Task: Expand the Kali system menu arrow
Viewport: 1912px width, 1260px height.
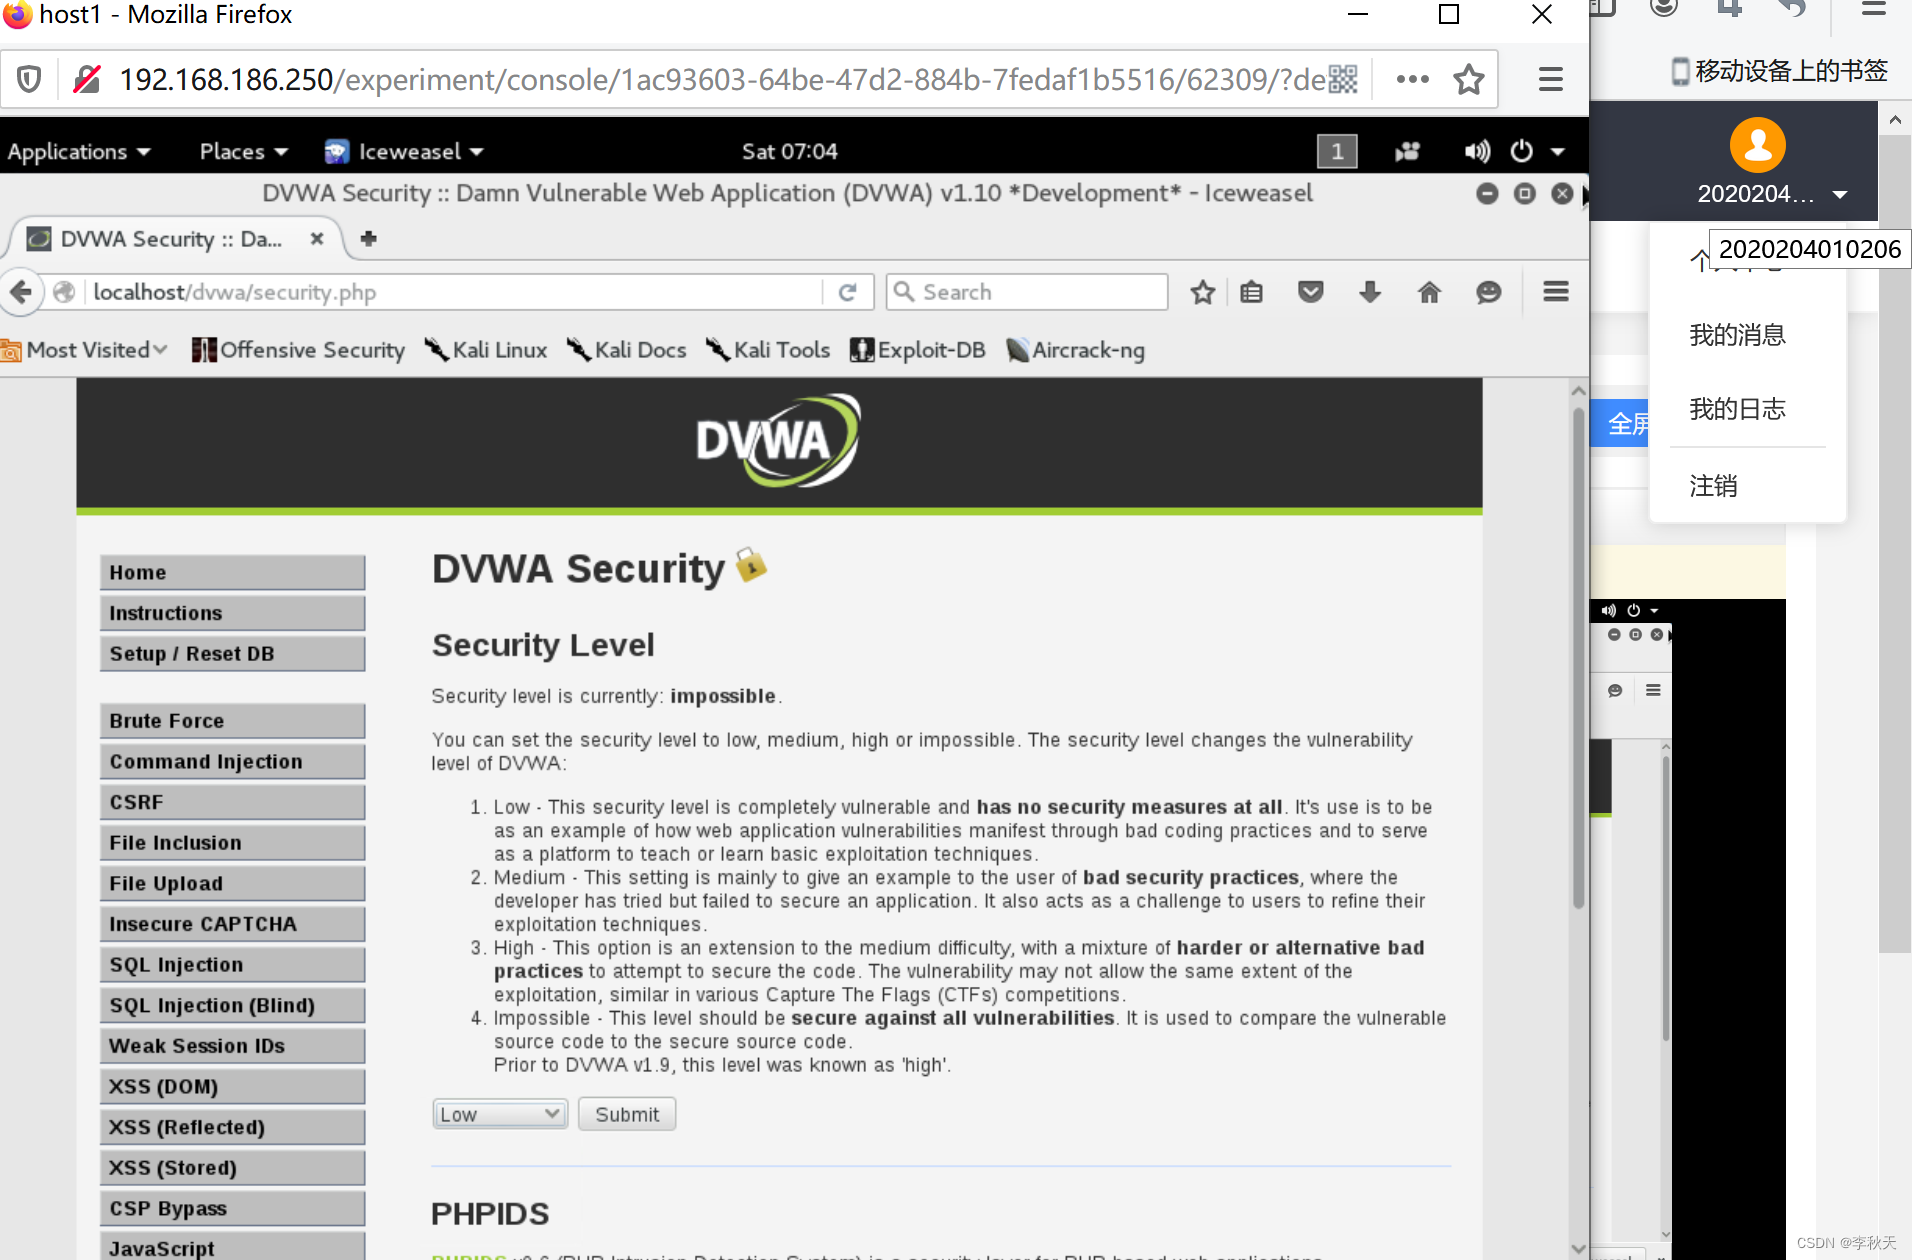Action: pyautogui.click(x=1558, y=151)
